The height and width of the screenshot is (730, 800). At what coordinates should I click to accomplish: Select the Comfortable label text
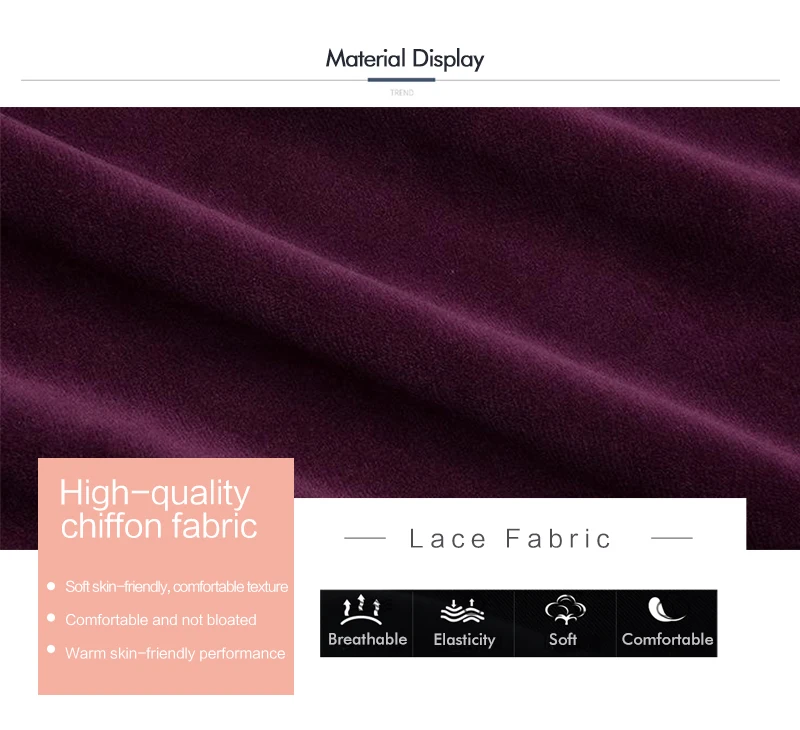(667, 639)
